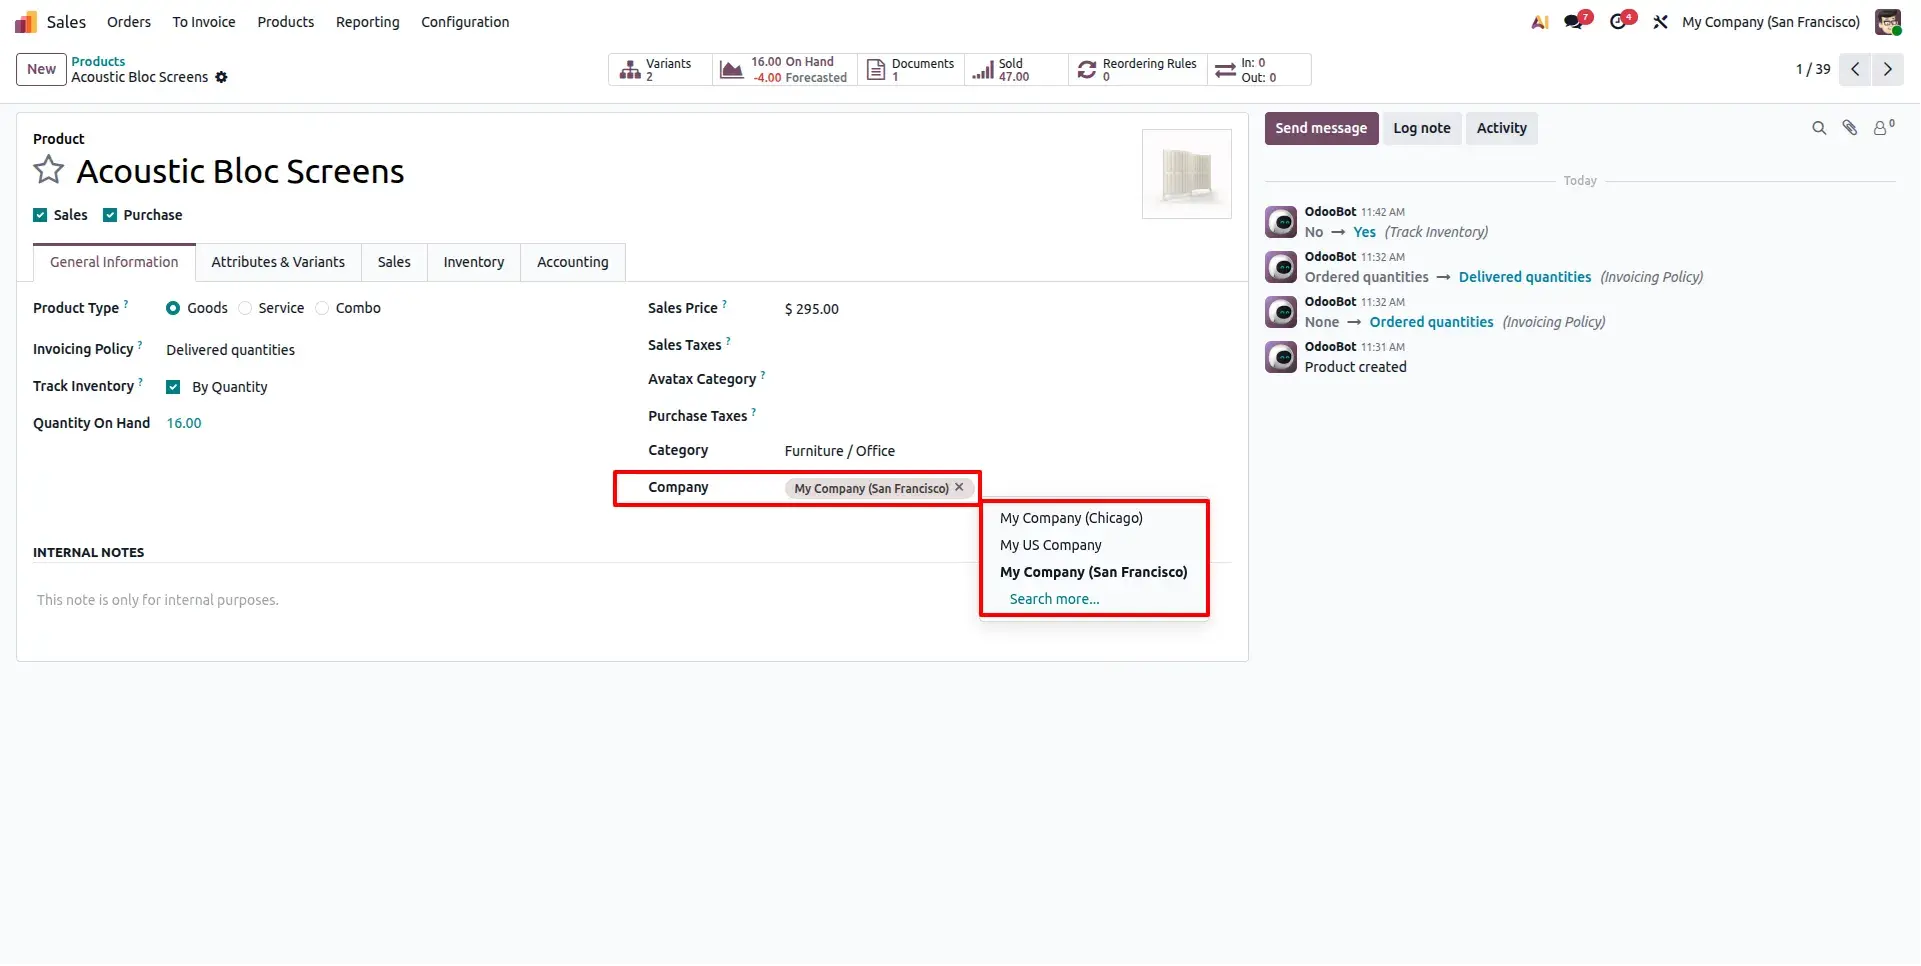Click the internal notes text area
The width and height of the screenshot is (1921, 966).
(632, 600)
